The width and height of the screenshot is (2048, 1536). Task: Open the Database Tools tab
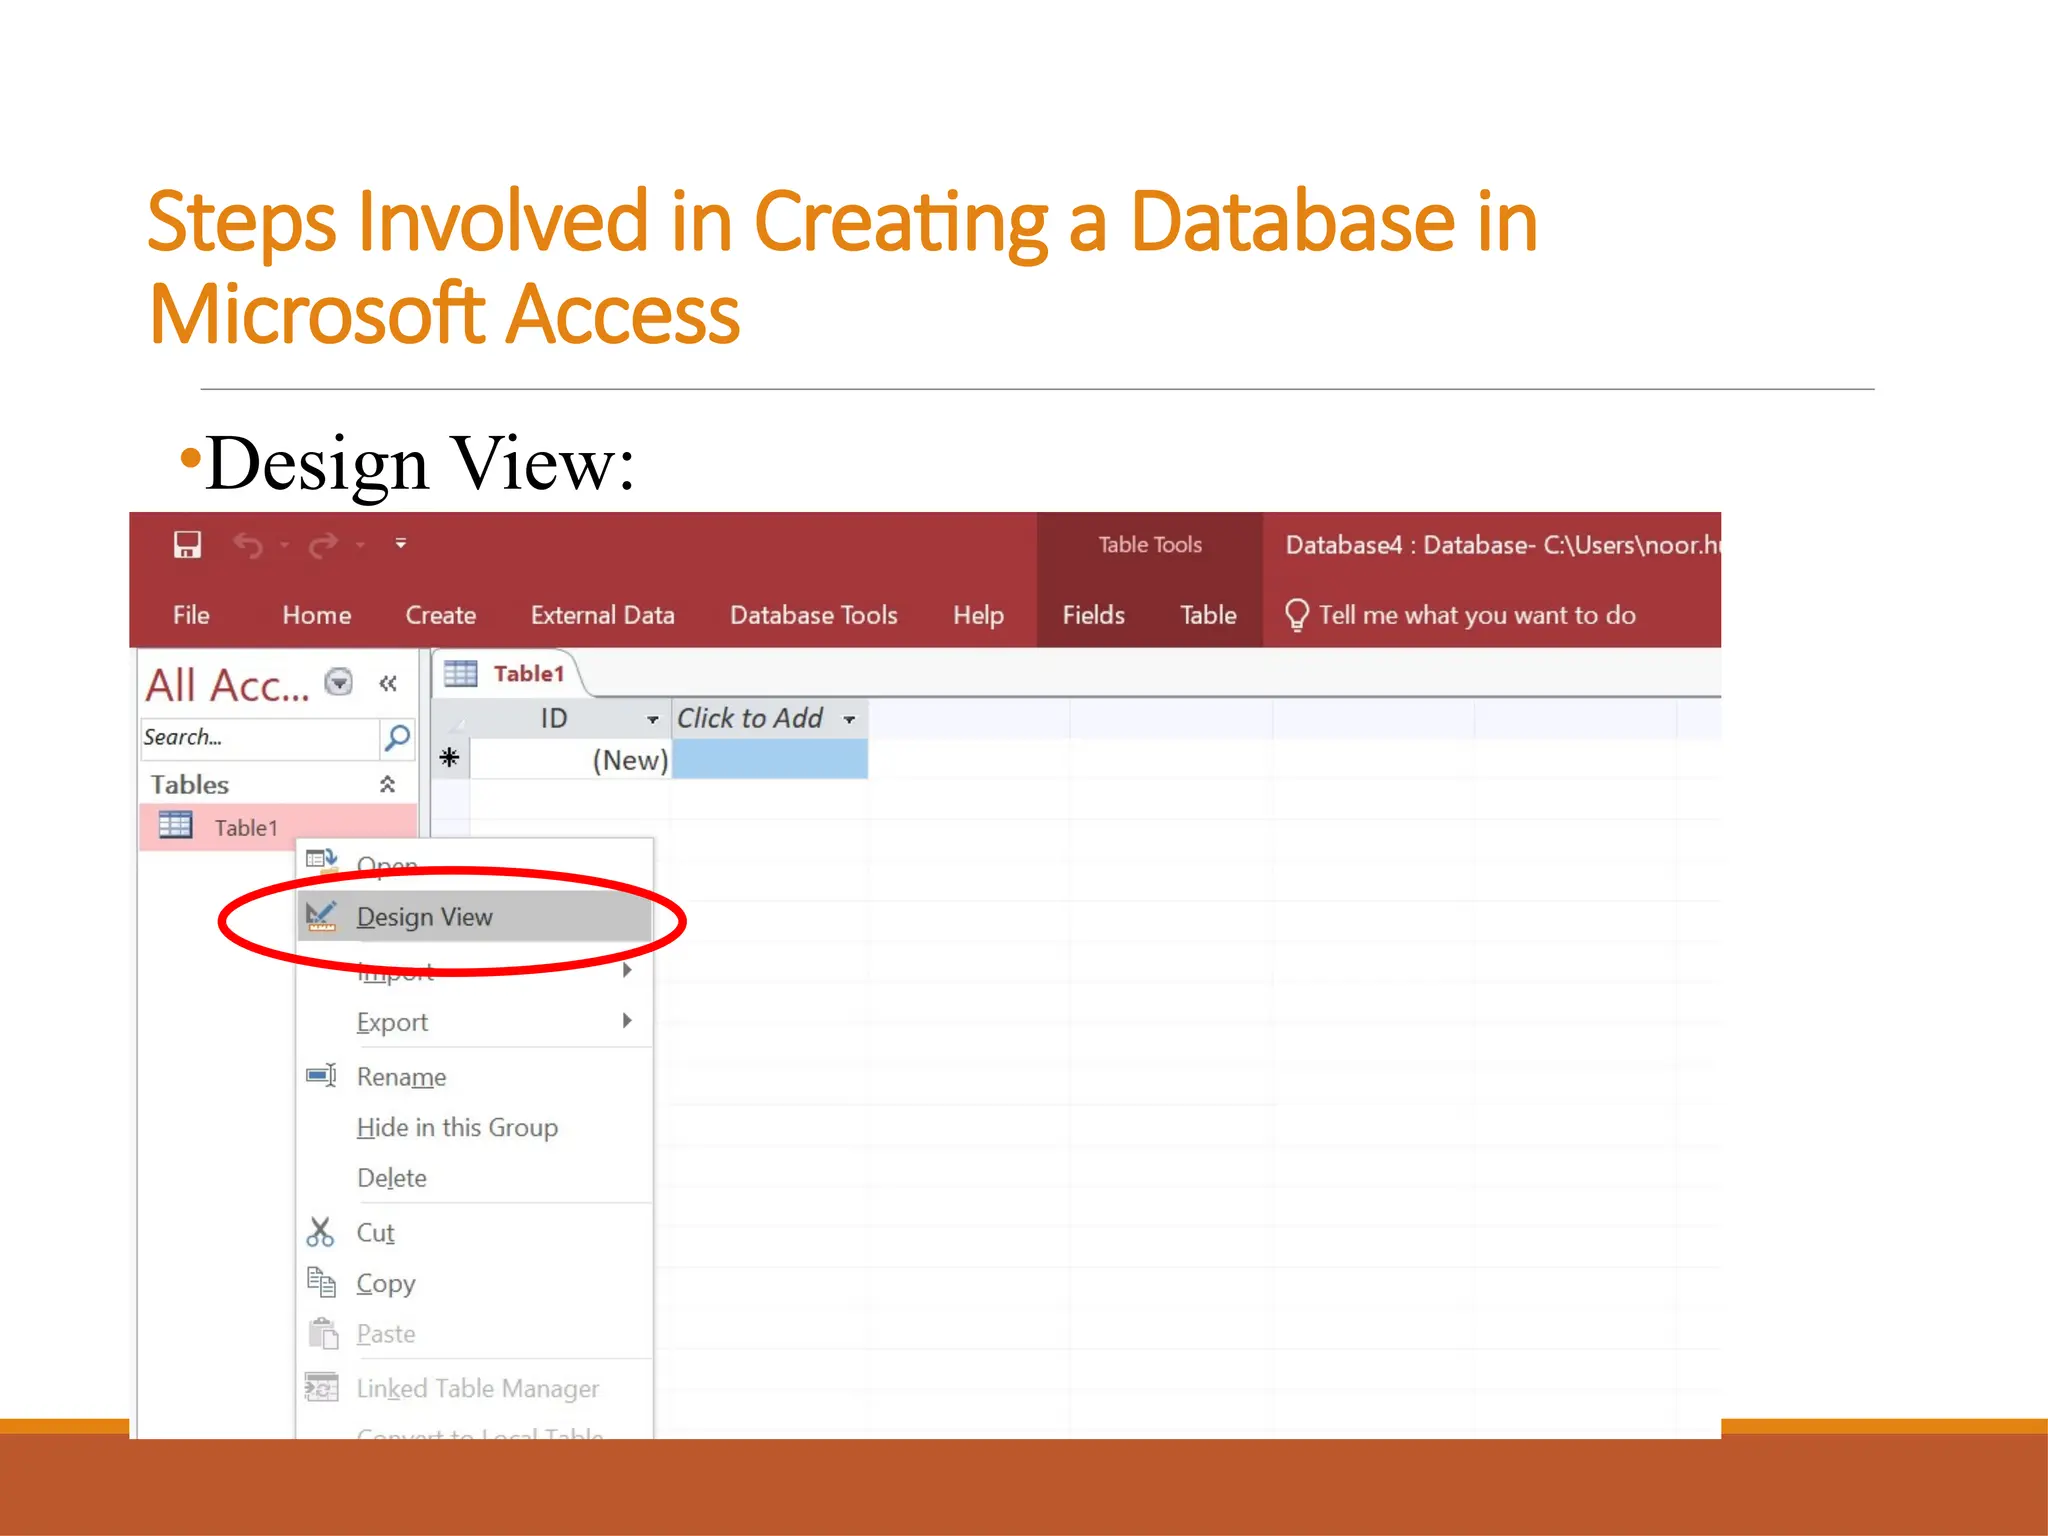(813, 615)
